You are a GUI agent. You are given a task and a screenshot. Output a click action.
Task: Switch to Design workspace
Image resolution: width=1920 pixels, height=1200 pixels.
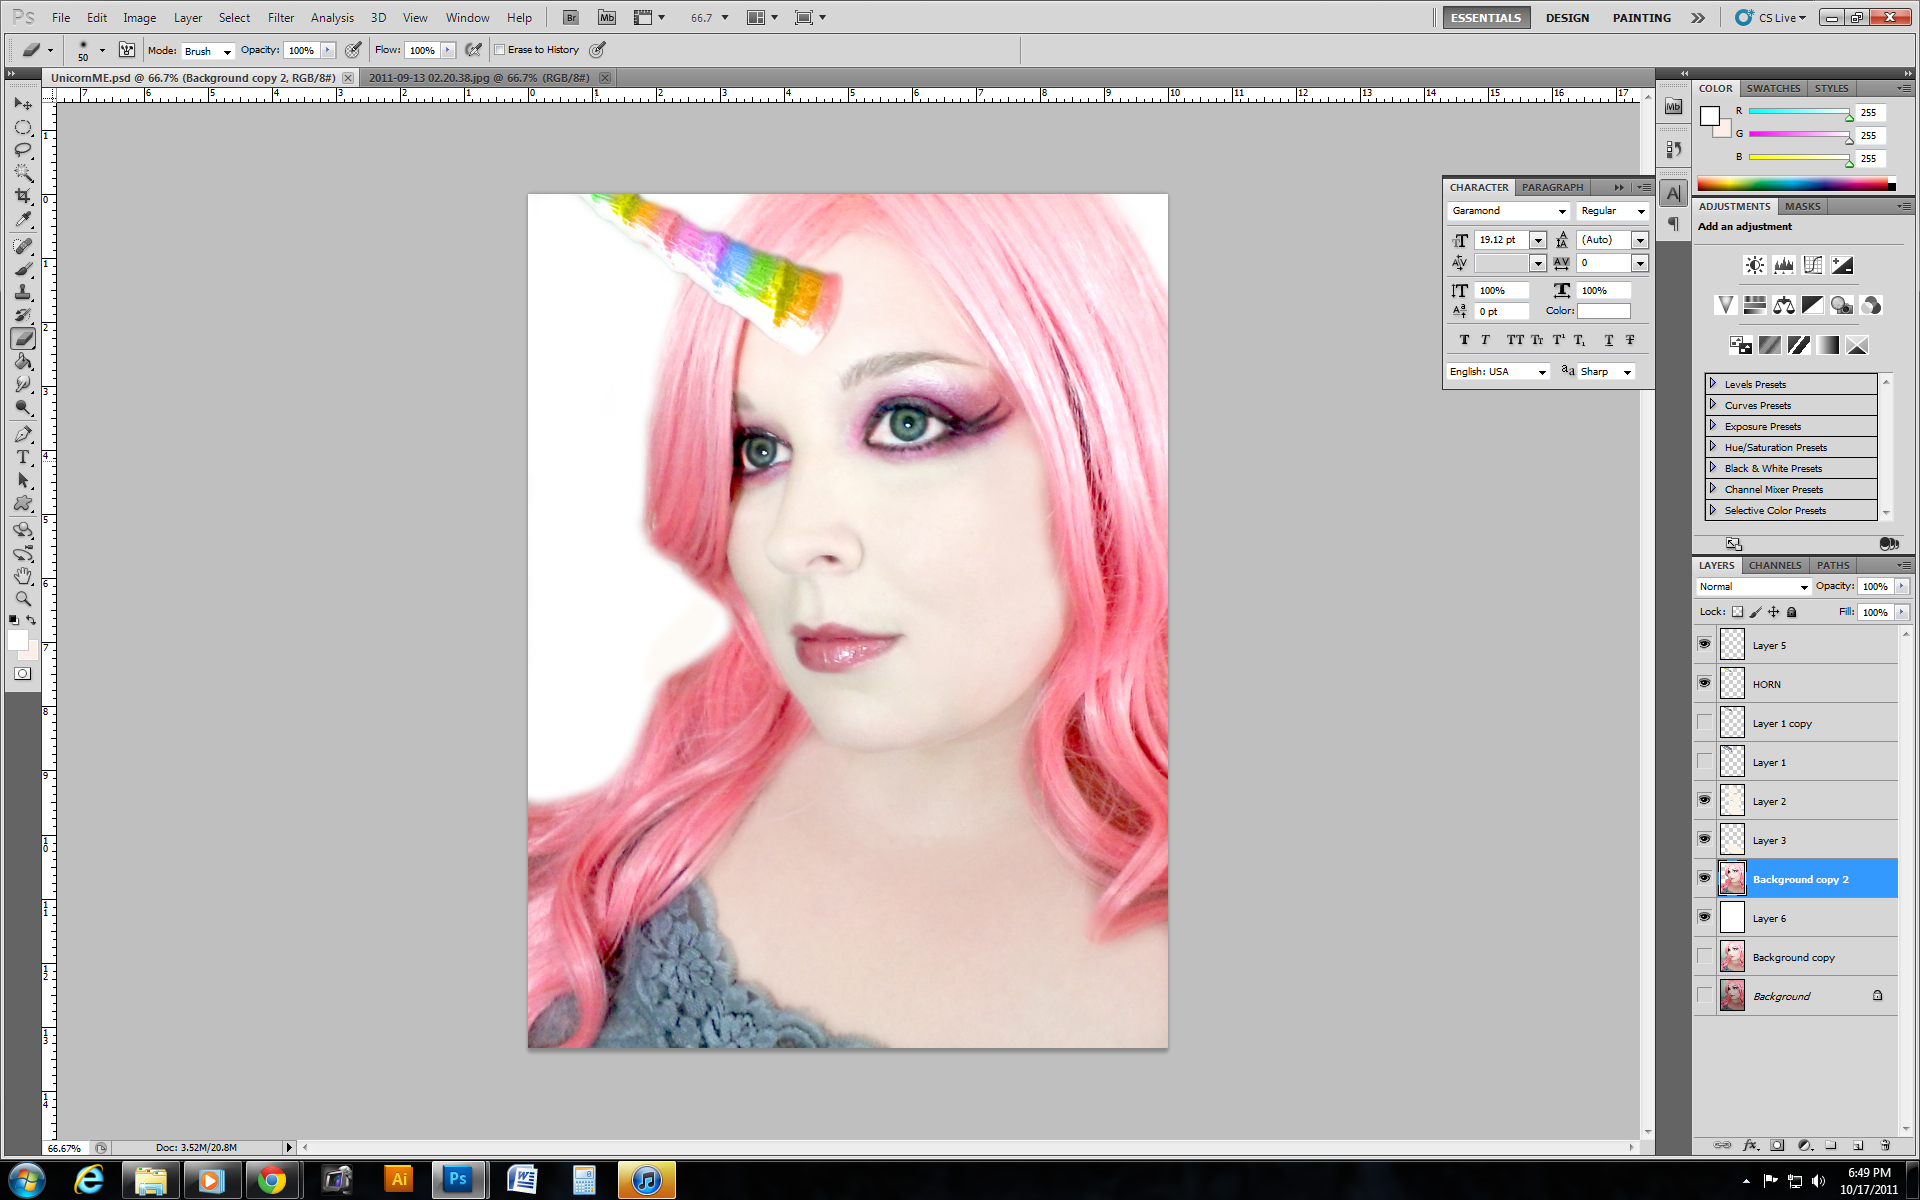point(1567,18)
